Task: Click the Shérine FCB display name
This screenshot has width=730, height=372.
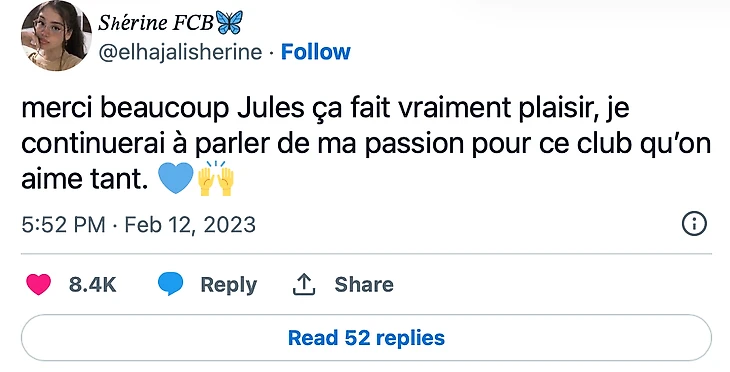Action: [155, 23]
